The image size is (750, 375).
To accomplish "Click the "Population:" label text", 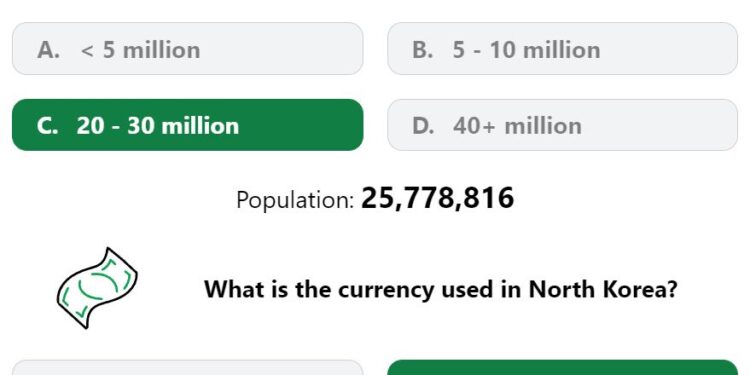I will pyautogui.click(x=295, y=200).
